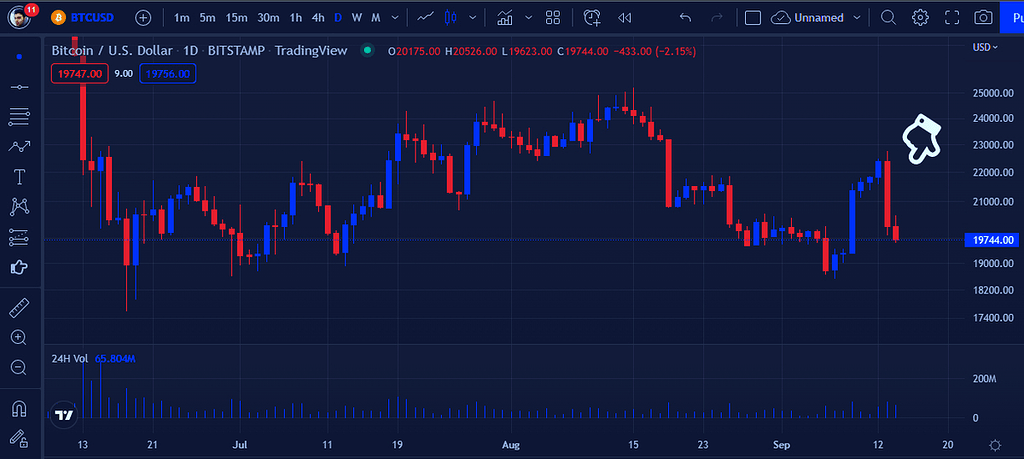Start bar replay mode
This screenshot has width=1024, height=459.
pyautogui.click(x=625, y=17)
